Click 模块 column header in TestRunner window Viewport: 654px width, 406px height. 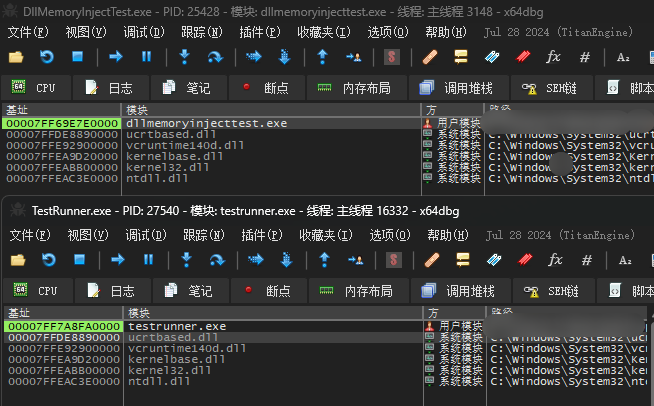(x=273, y=313)
